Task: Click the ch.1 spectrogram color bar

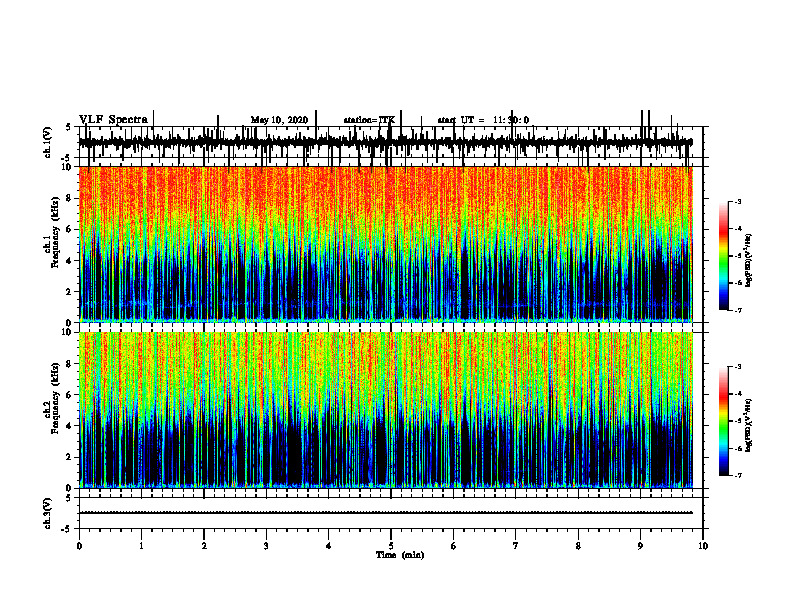Action: (x=724, y=255)
